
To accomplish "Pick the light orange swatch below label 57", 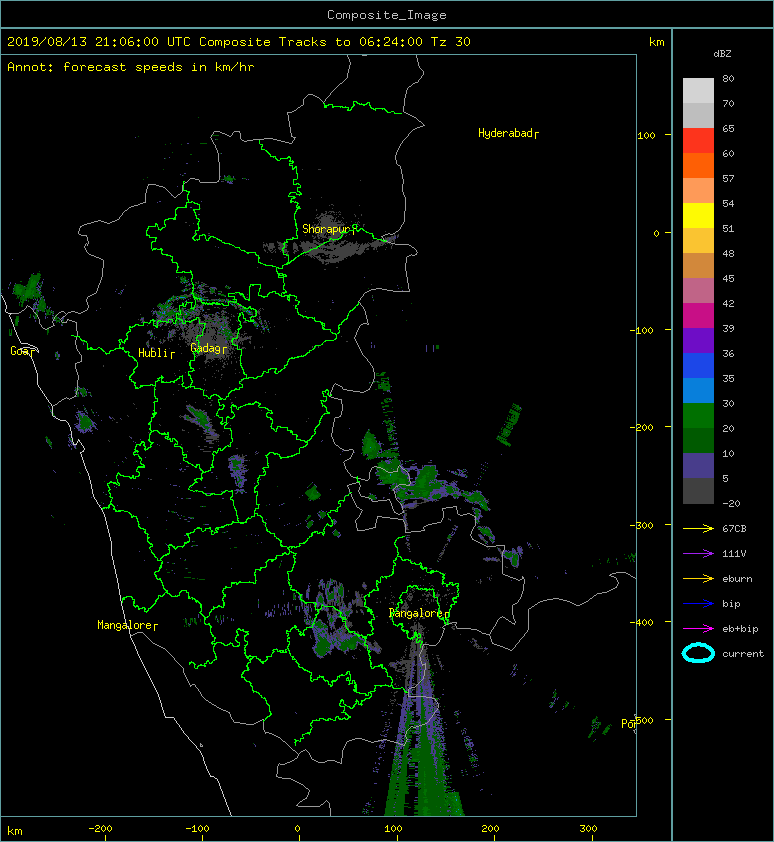I will point(698,191).
